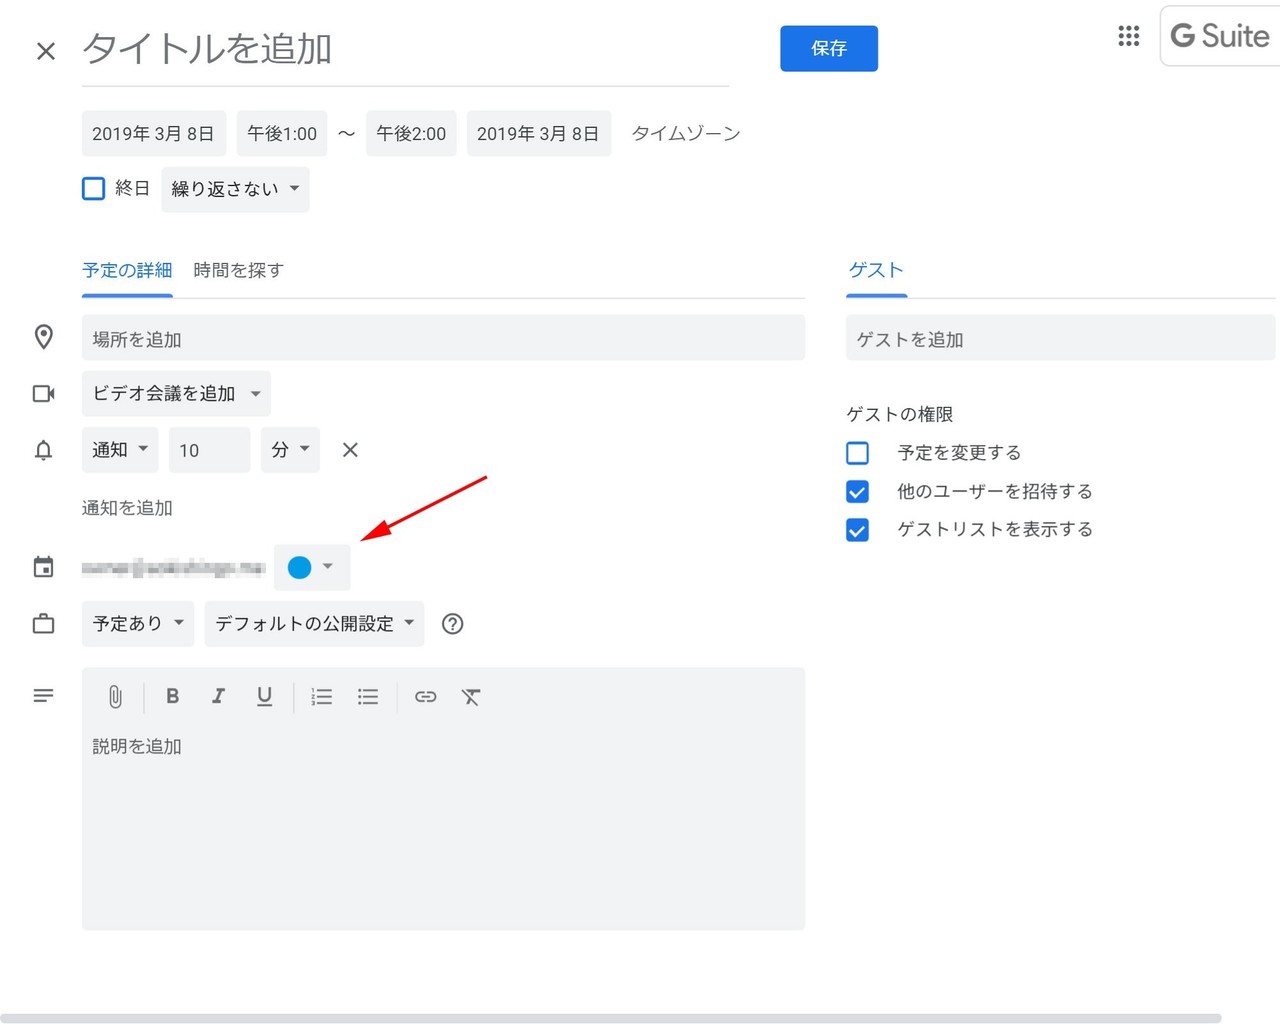The image size is (1280, 1024).
Task: Click the ゲストの権限 heading
Action: point(900,414)
